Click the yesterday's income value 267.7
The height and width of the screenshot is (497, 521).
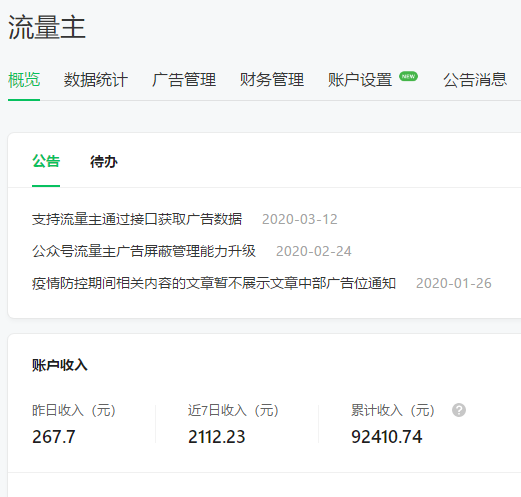point(54,437)
